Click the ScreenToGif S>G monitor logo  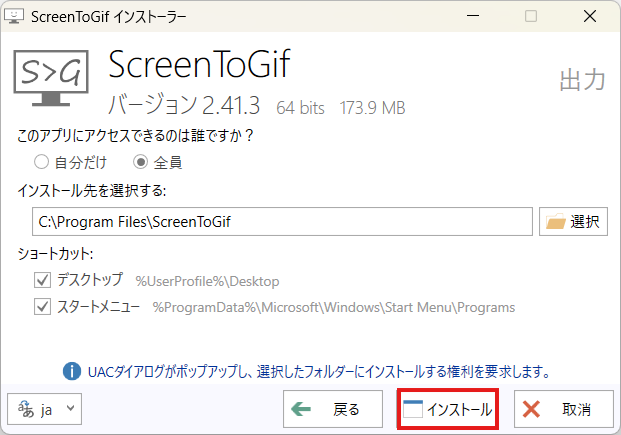(51, 78)
